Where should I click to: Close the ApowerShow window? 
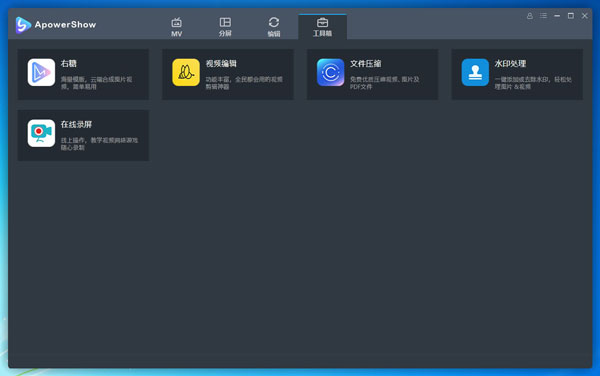pyautogui.click(x=585, y=16)
